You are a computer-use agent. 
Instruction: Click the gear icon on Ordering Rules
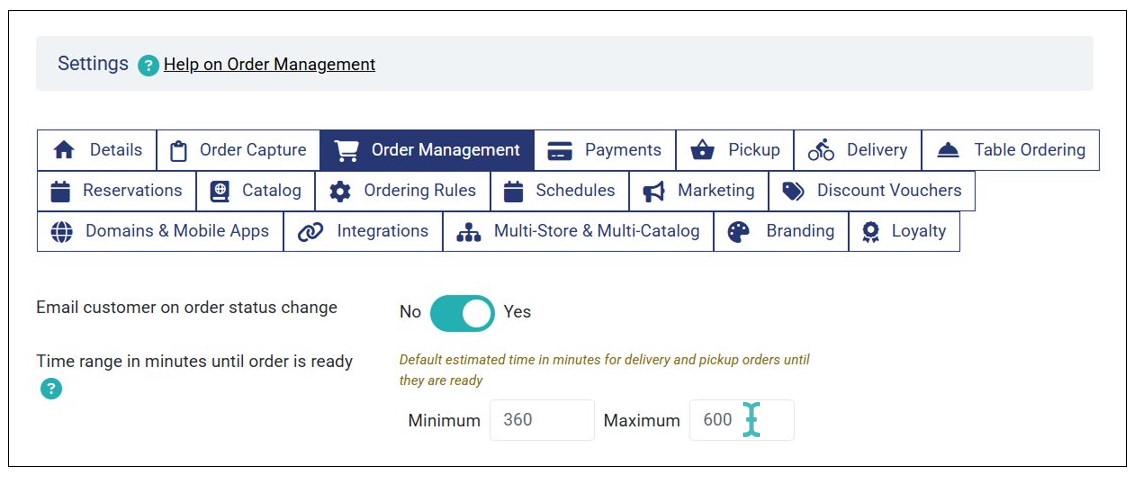coord(339,191)
